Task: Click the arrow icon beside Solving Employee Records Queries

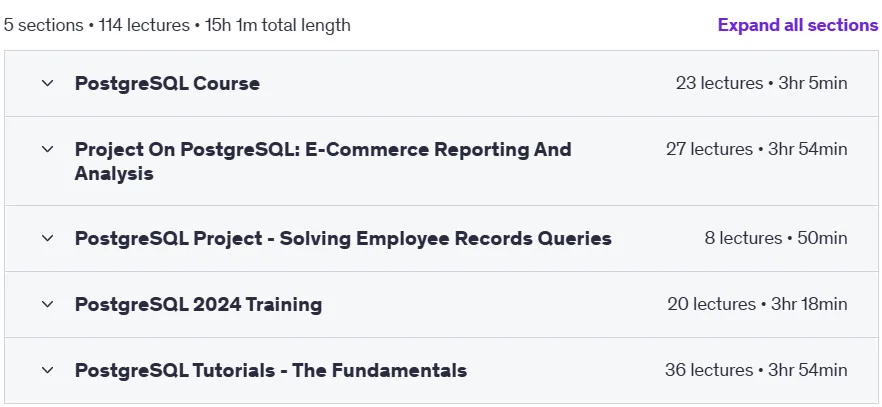Action: tap(48, 238)
